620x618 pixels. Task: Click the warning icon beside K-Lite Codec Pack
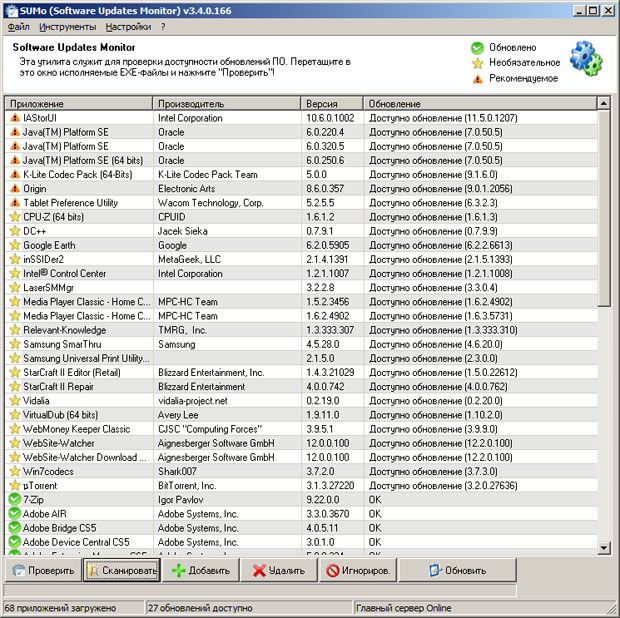[x=15, y=174]
